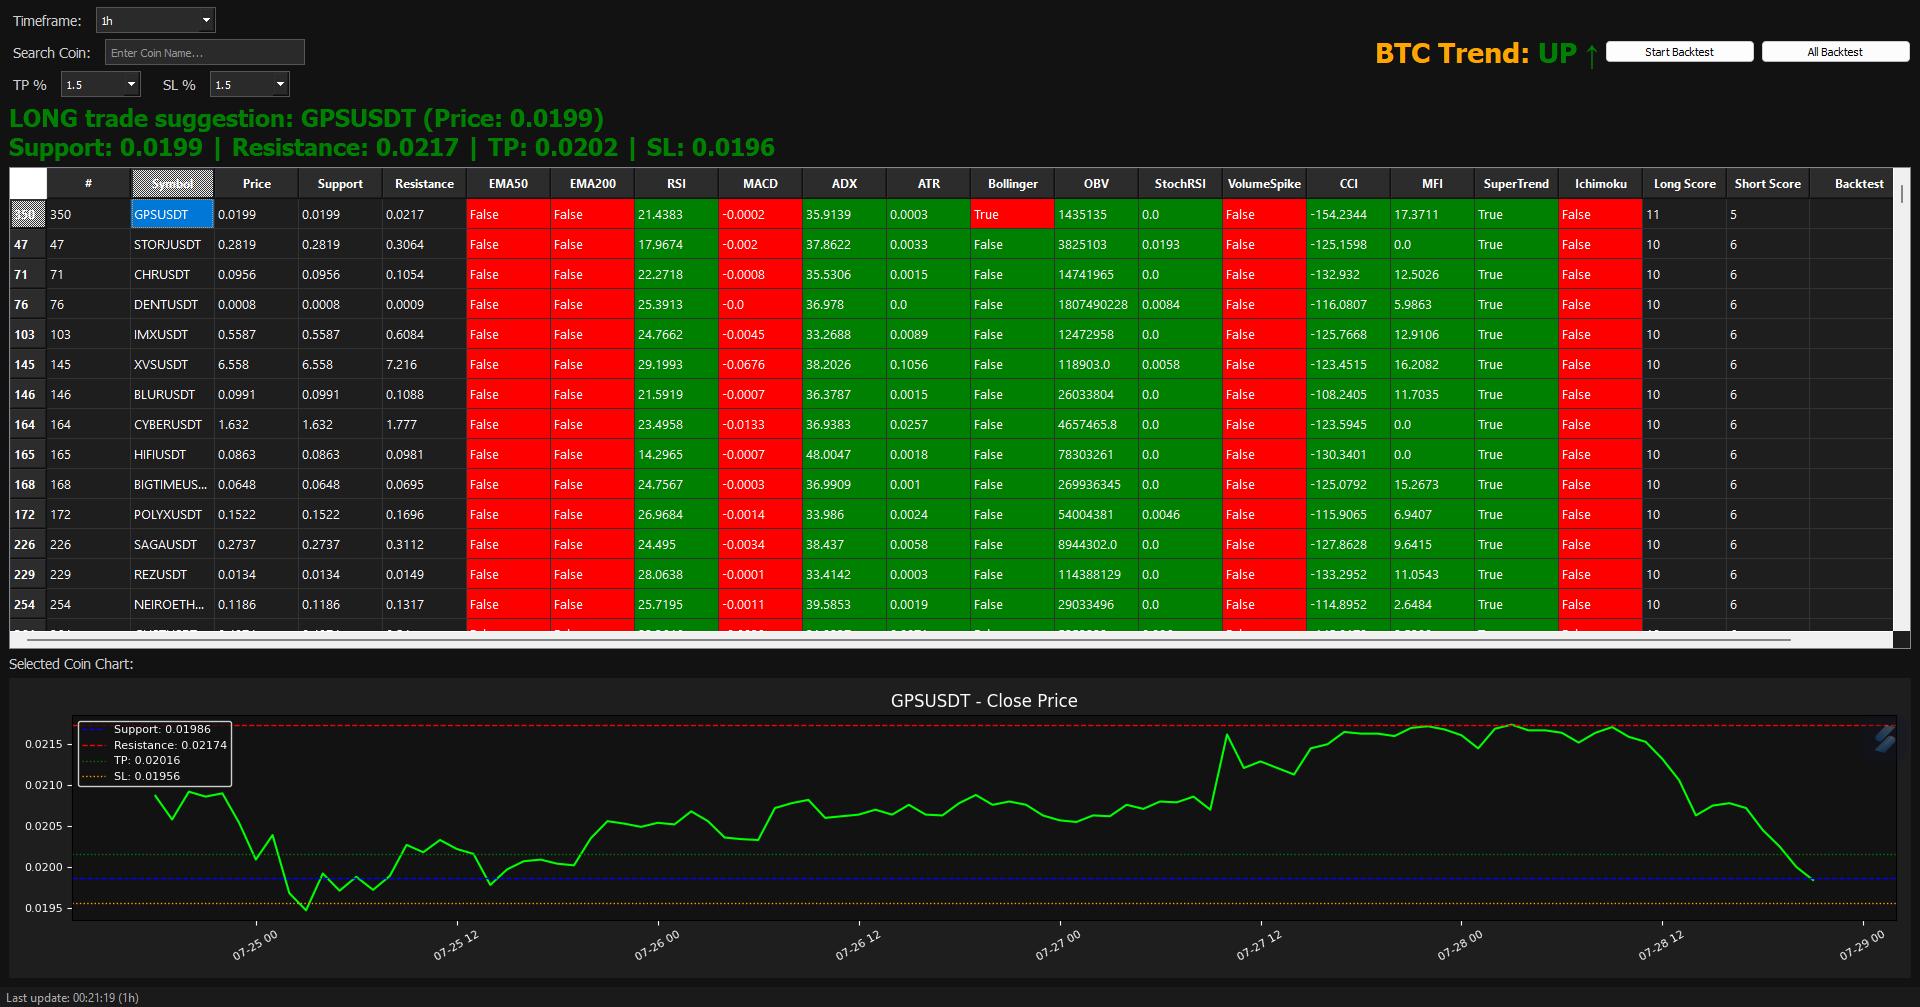
Task: Click the chart legend showing Support and Resistance
Action: tap(153, 752)
